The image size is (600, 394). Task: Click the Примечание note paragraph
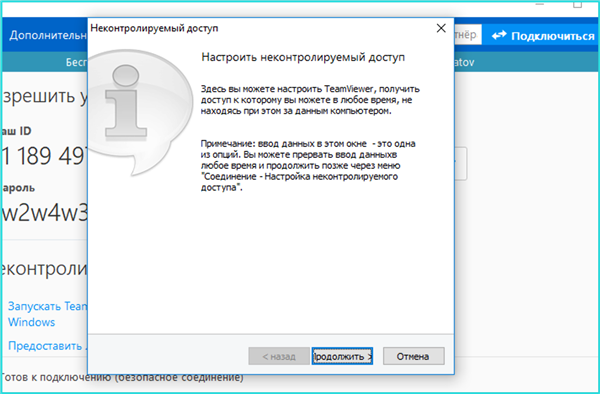point(308,166)
